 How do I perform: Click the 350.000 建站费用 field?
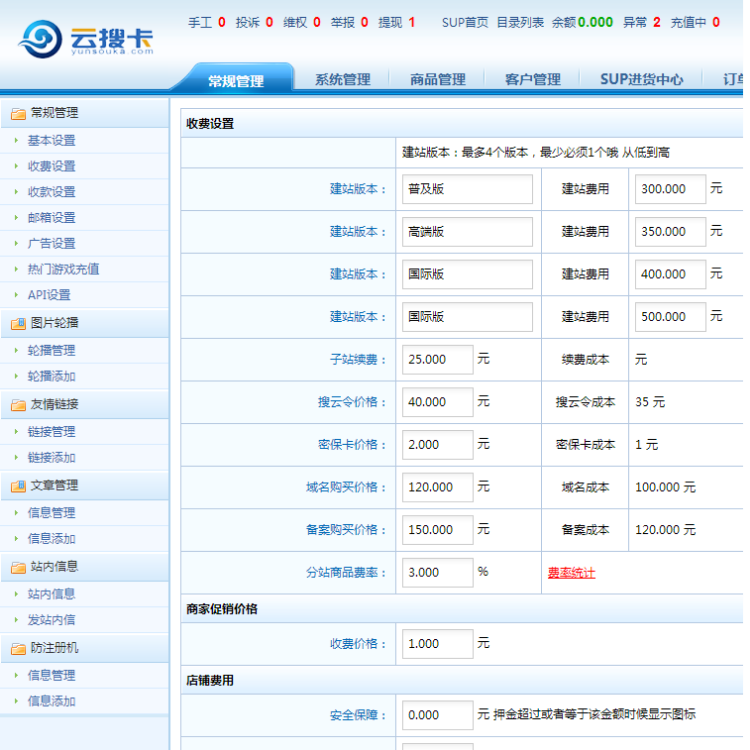click(x=670, y=232)
